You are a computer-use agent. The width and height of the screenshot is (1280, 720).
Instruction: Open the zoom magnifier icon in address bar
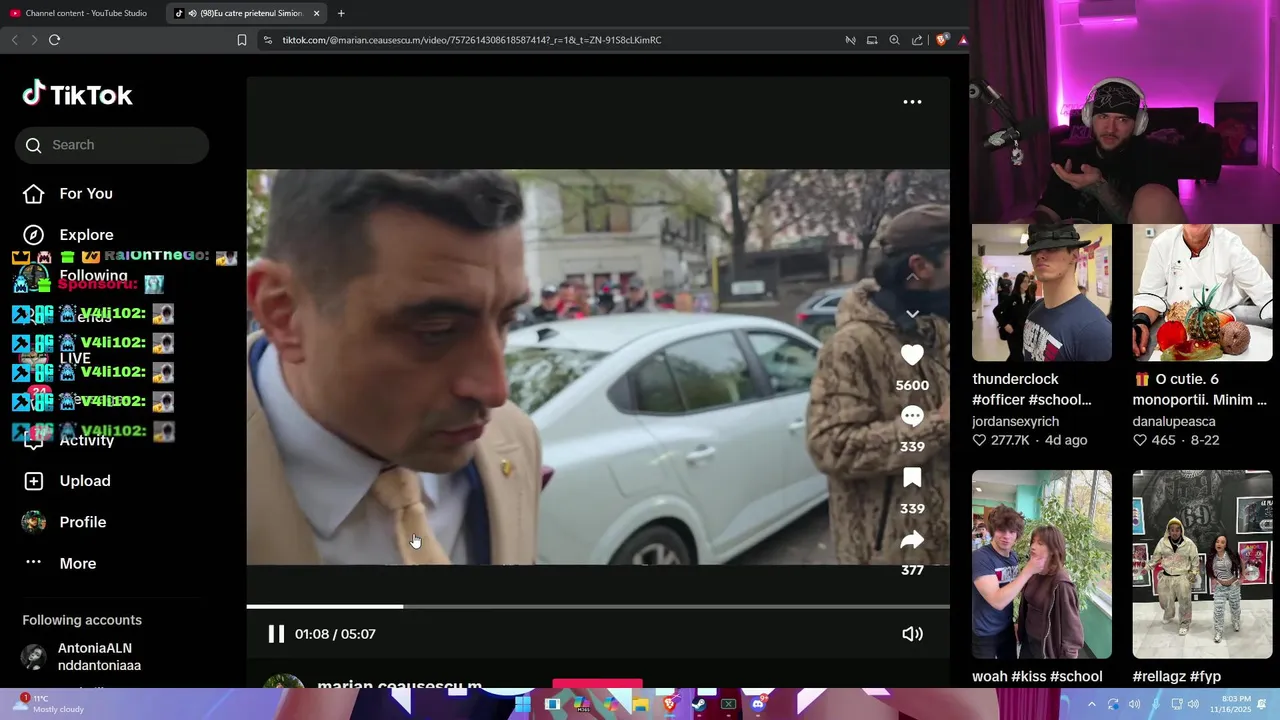[x=894, y=40]
